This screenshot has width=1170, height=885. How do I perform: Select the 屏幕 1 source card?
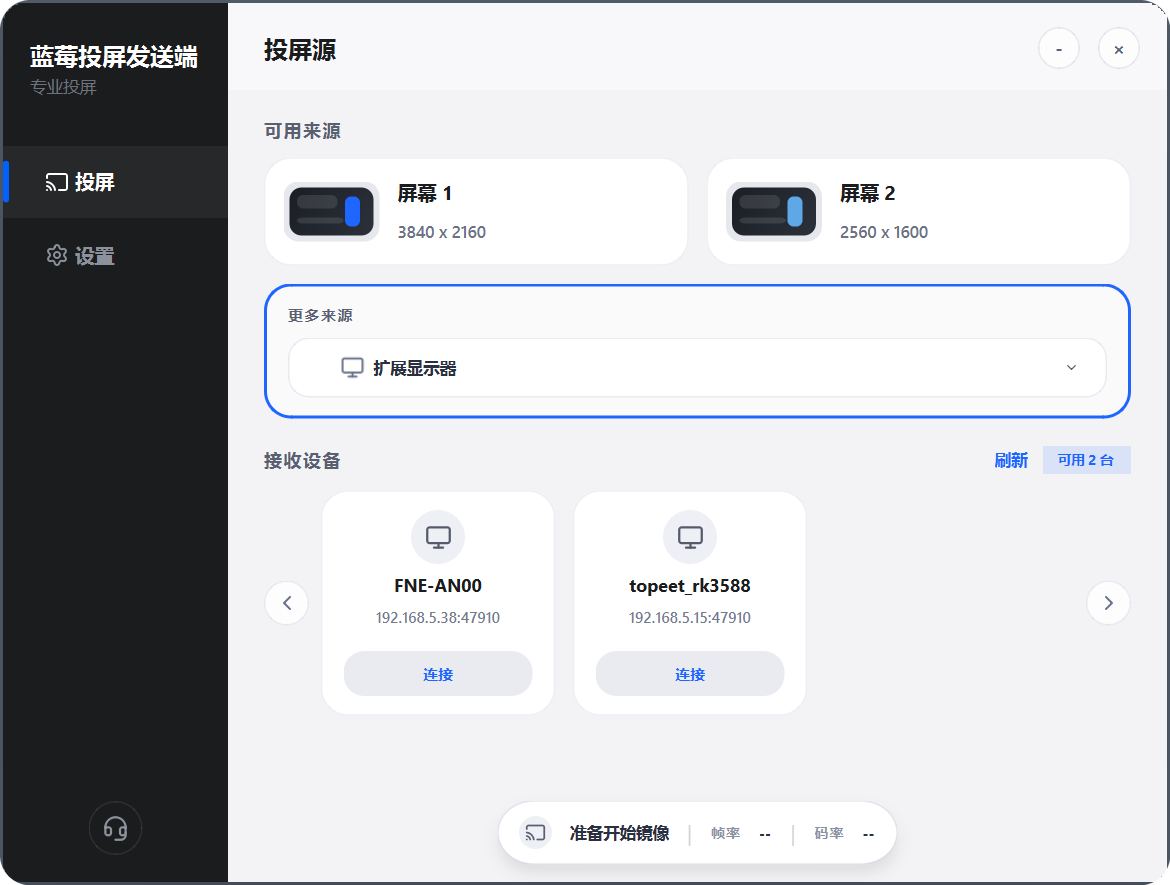[x=475, y=211]
